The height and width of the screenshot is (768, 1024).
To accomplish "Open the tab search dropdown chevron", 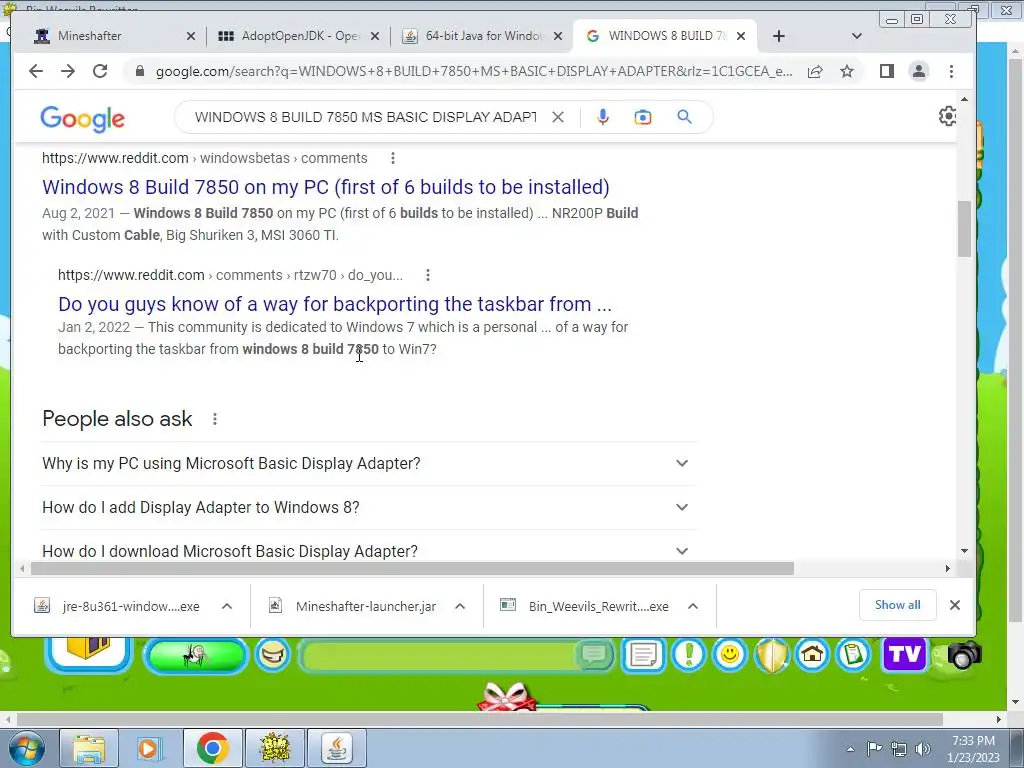I will point(857,36).
